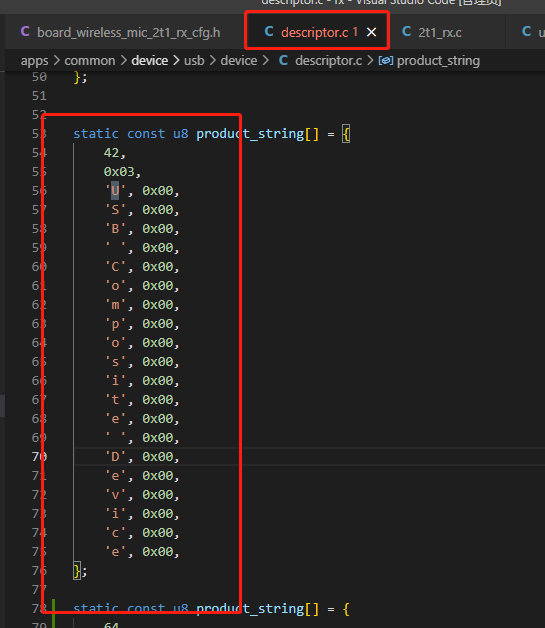
Task: Click line number 51 in gutter
Action: 39,96
